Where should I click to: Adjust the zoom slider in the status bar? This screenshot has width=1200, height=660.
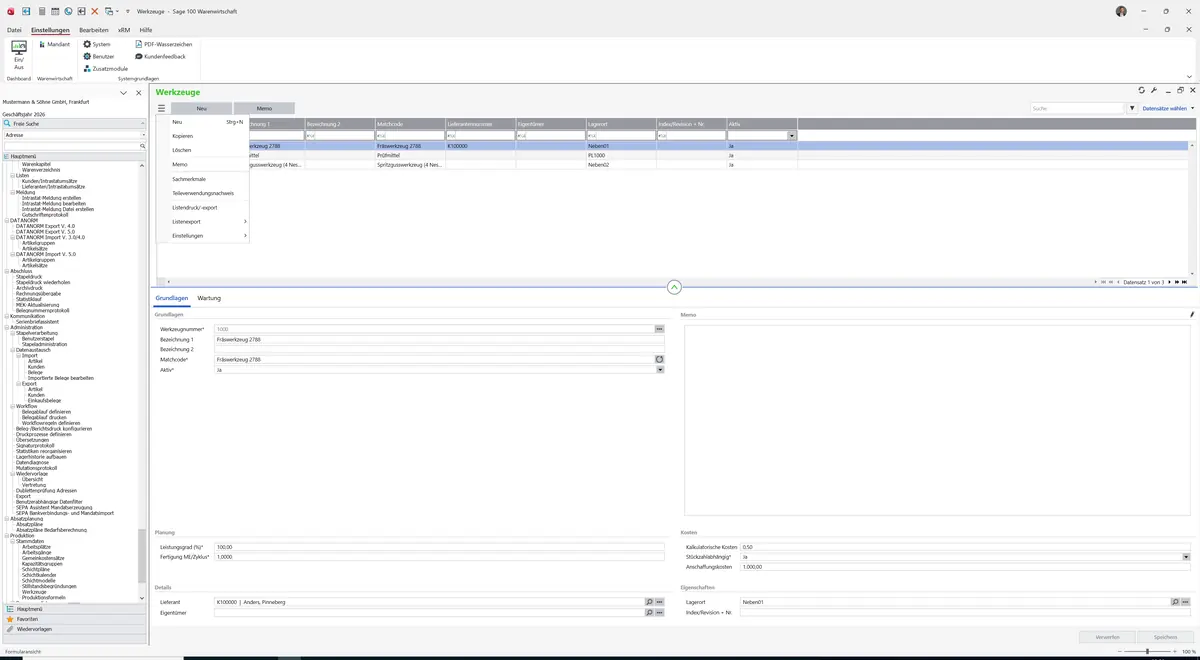click(1148, 652)
